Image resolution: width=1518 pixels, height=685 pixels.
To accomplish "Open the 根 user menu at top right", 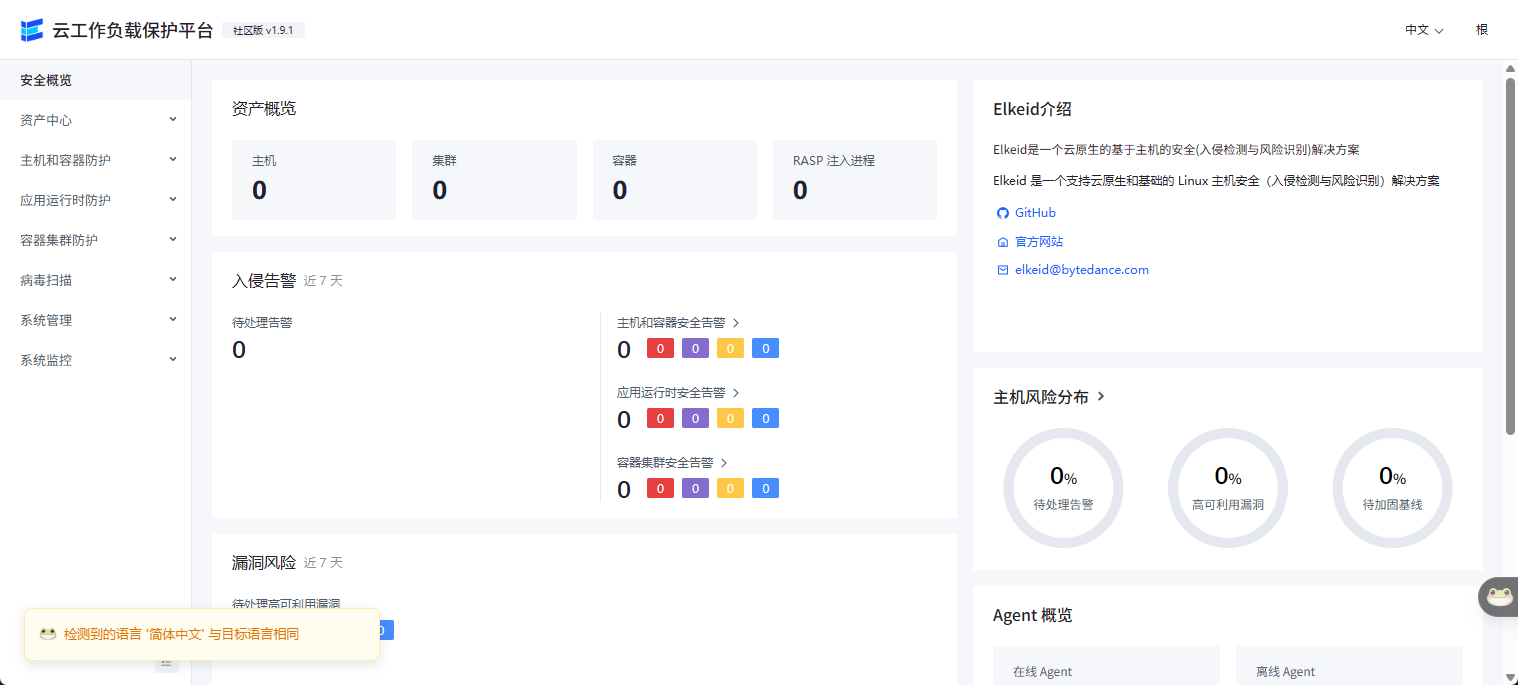I will [1482, 30].
